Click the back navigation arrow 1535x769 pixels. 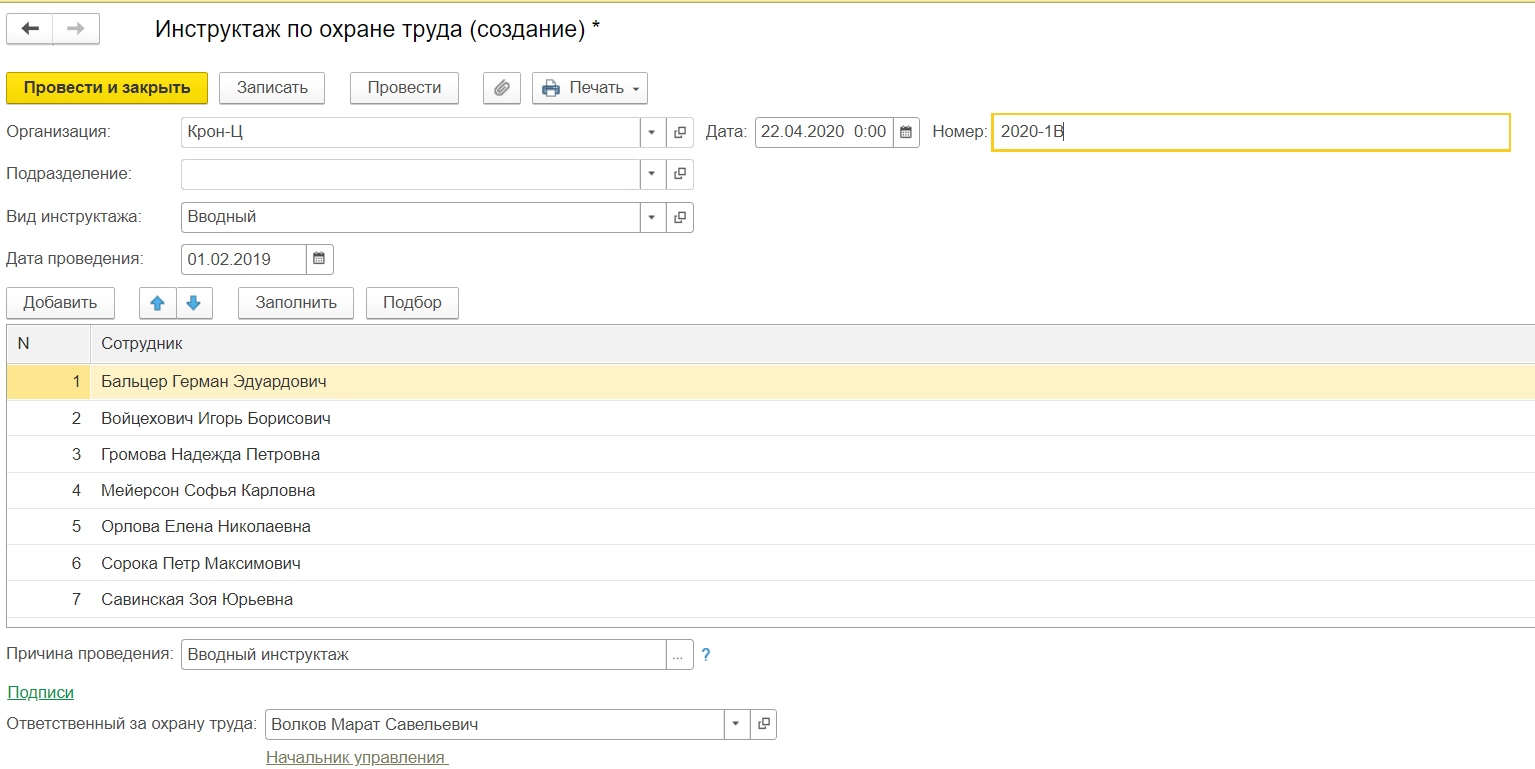[x=30, y=29]
